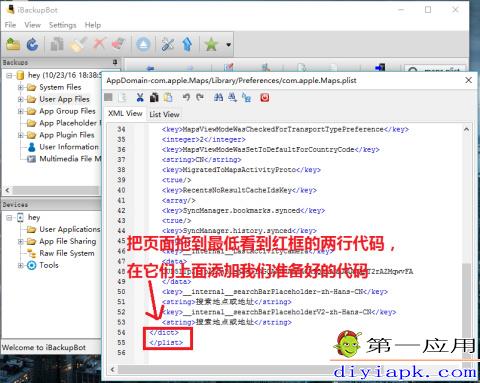Expand the App File Sharing node
This screenshot has width=480, height=383.
tap(21, 241)
